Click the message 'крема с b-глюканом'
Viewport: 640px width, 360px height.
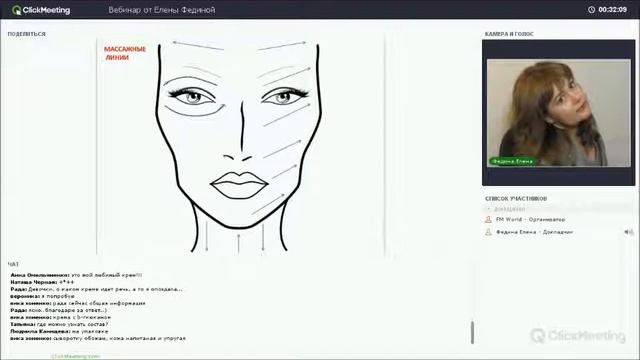coord(60,317)
